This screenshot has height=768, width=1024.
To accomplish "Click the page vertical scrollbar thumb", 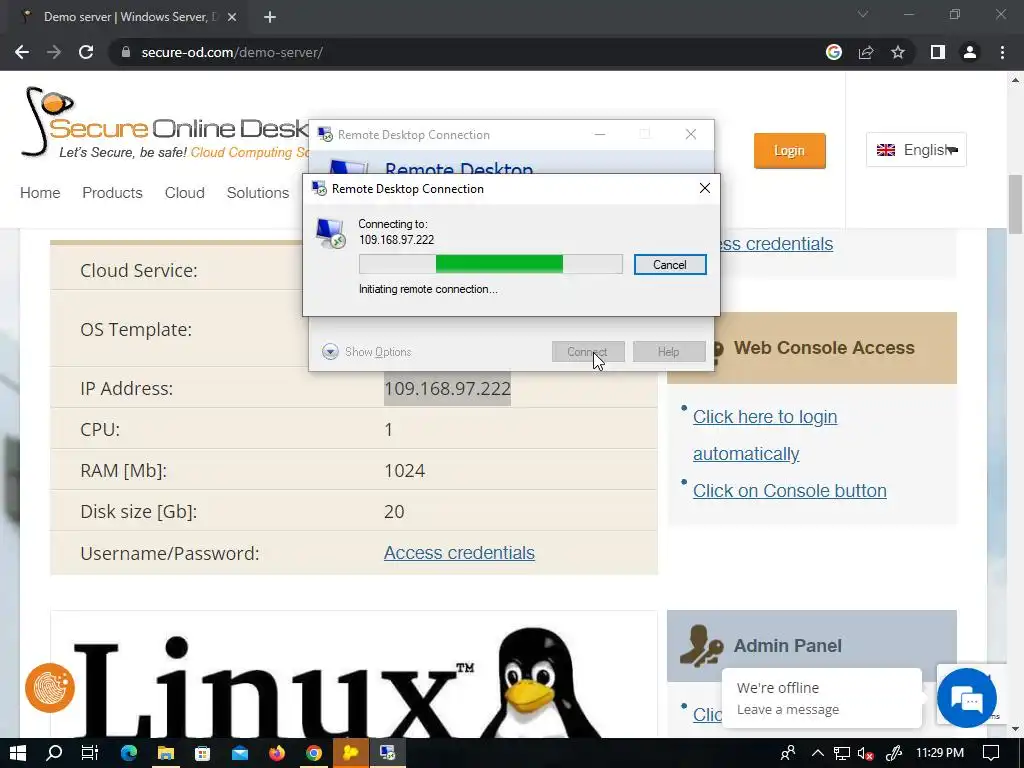I will [1015, 204].
